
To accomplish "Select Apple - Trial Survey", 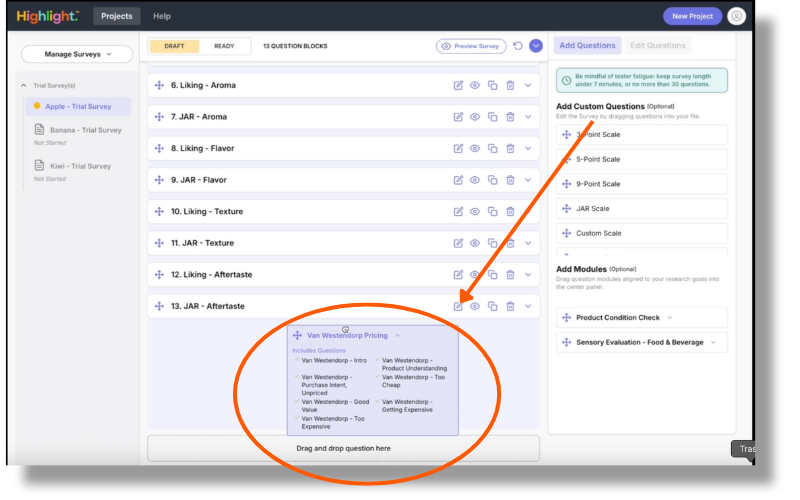I will [x=78, y=106].
